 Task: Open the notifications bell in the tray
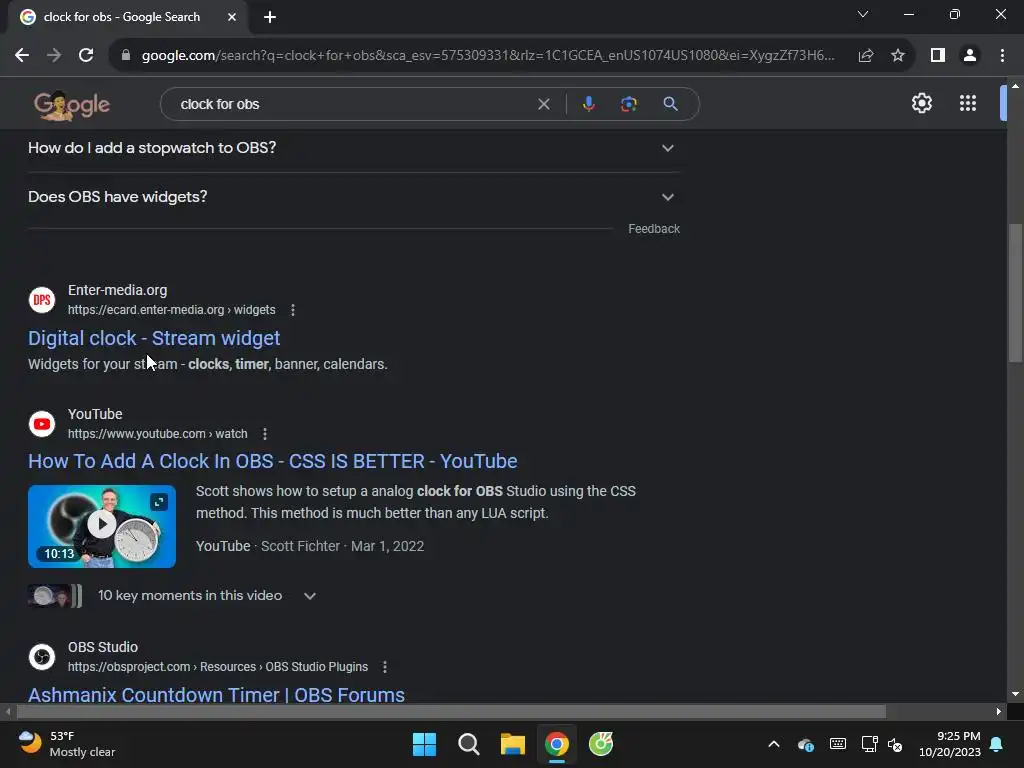(997, 744)
